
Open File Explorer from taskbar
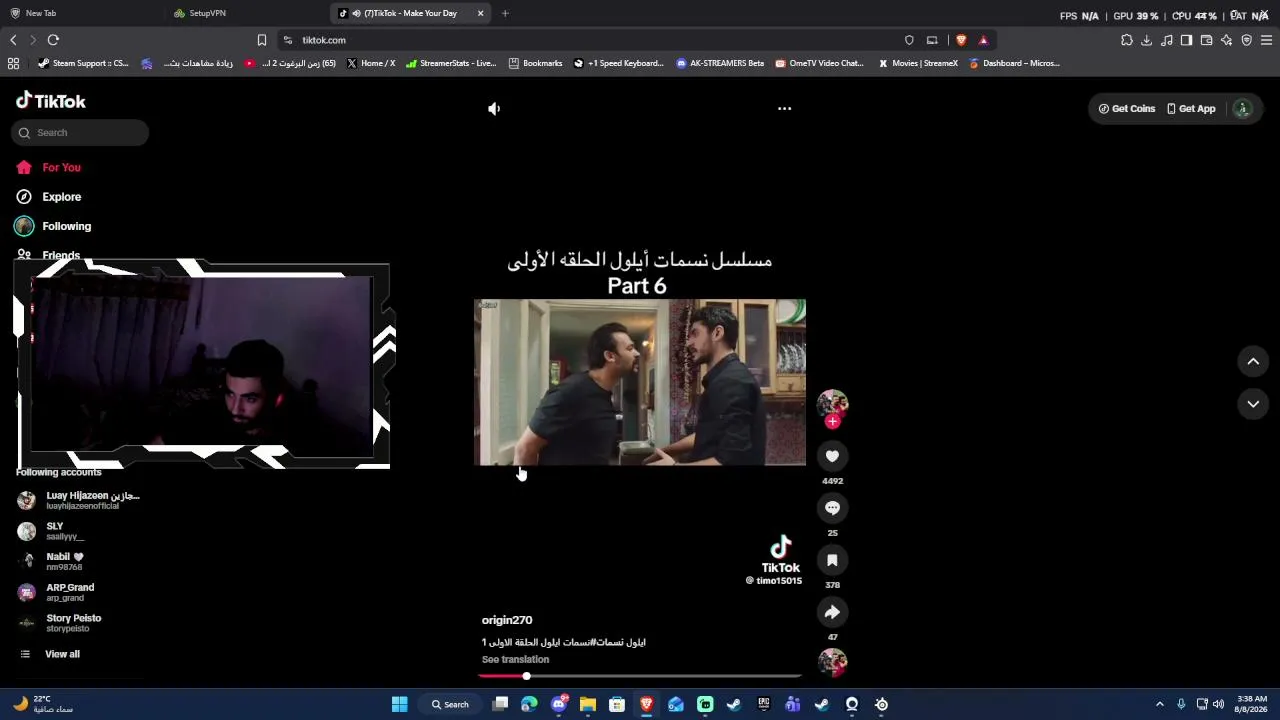tap(588, 704)
